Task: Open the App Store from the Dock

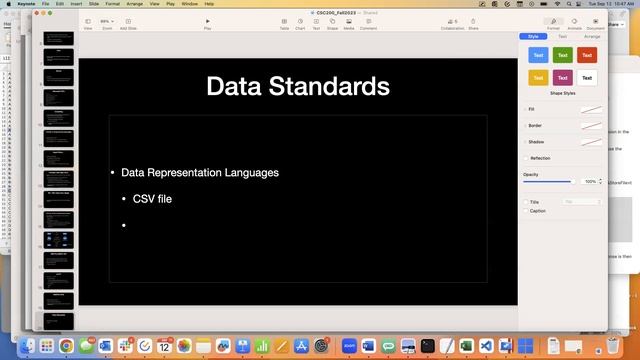Action: 301,346
